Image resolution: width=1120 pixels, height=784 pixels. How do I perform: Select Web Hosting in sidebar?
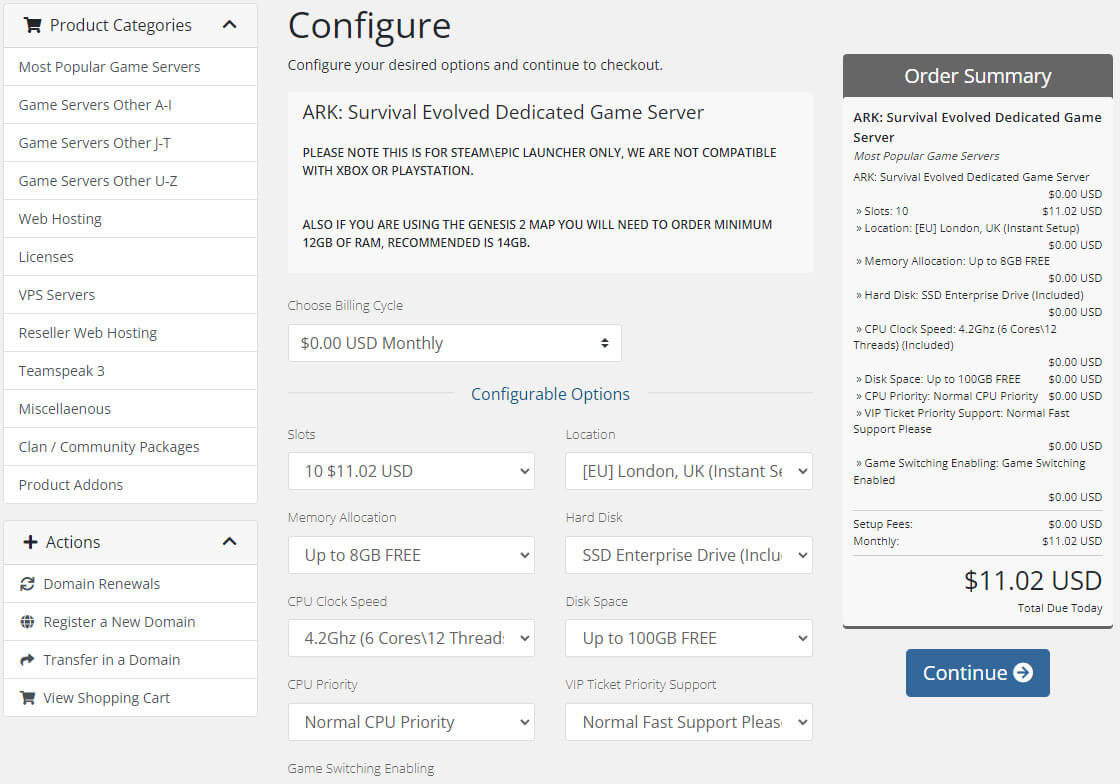[60, 219]
